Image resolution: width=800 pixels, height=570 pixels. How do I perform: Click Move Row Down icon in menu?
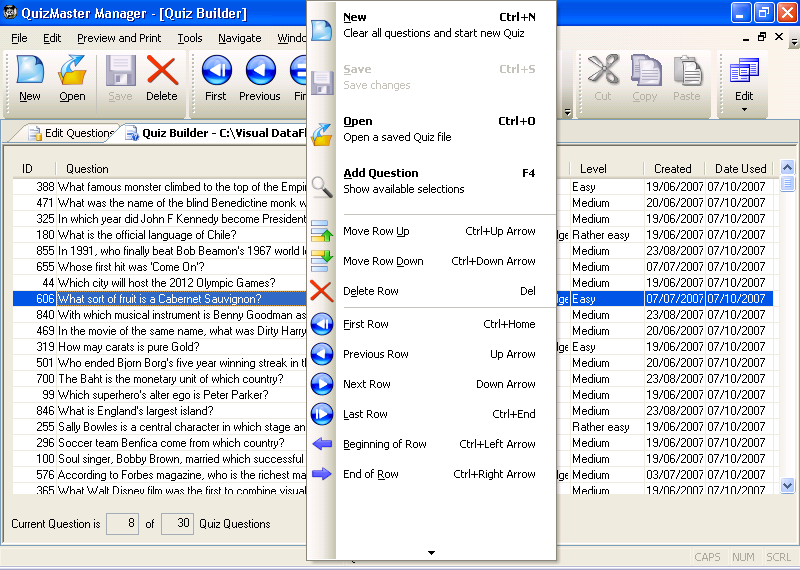coord(322,261)
